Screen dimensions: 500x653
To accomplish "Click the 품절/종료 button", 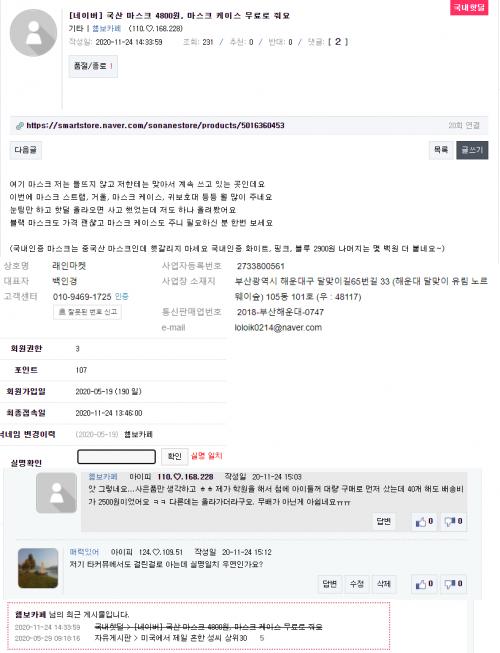I will (93, 66).
